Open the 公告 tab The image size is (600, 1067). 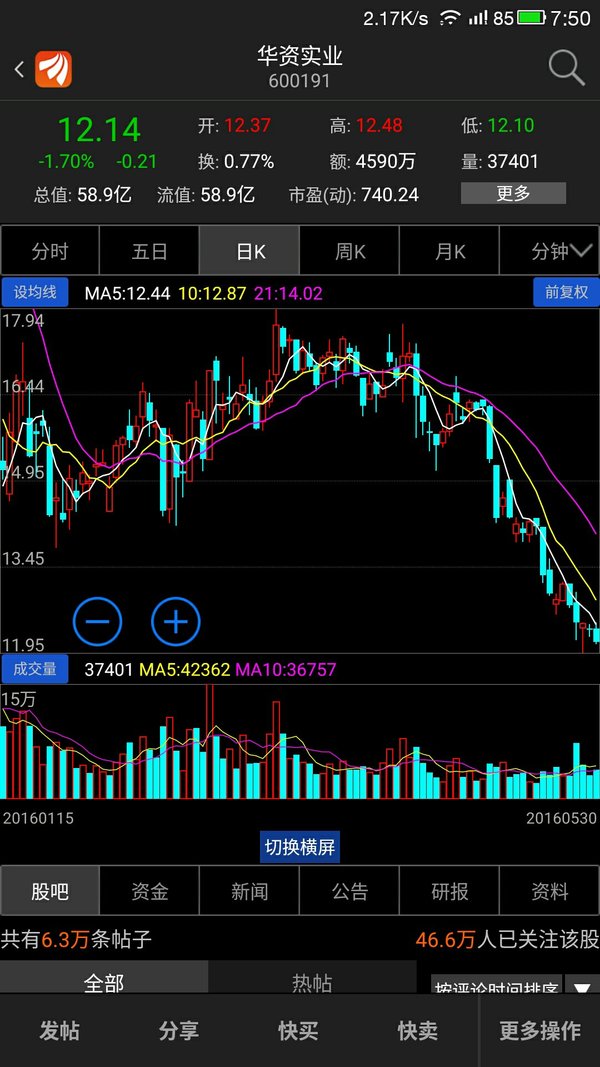pos(350,891)
